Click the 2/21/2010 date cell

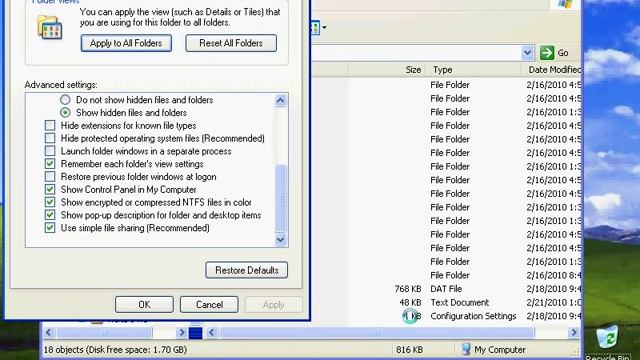pos(553,302)
